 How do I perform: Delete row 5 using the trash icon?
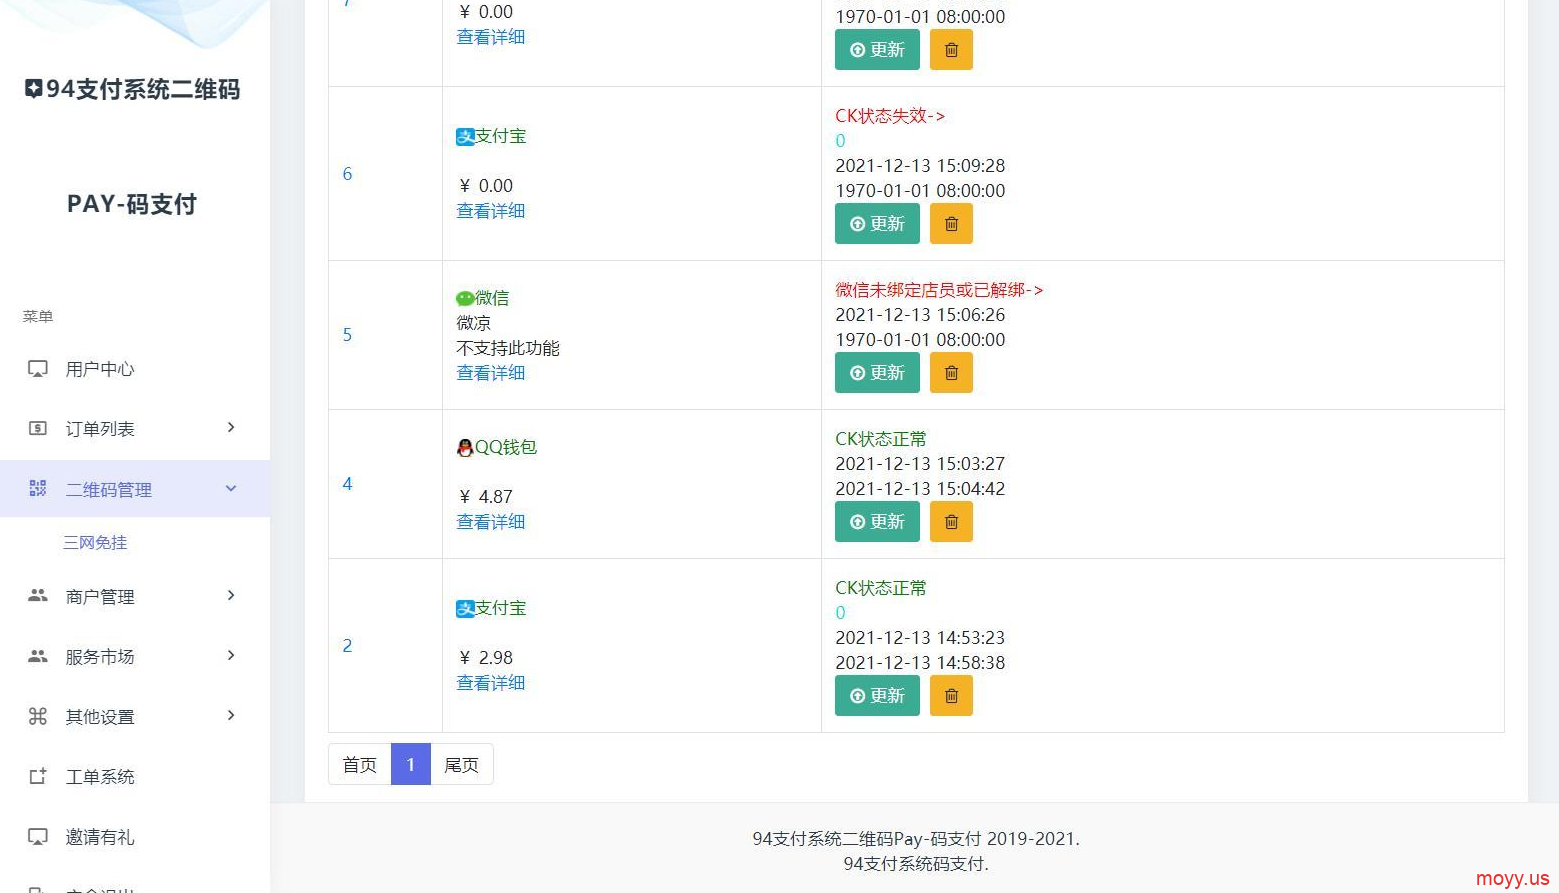(951, 373)
